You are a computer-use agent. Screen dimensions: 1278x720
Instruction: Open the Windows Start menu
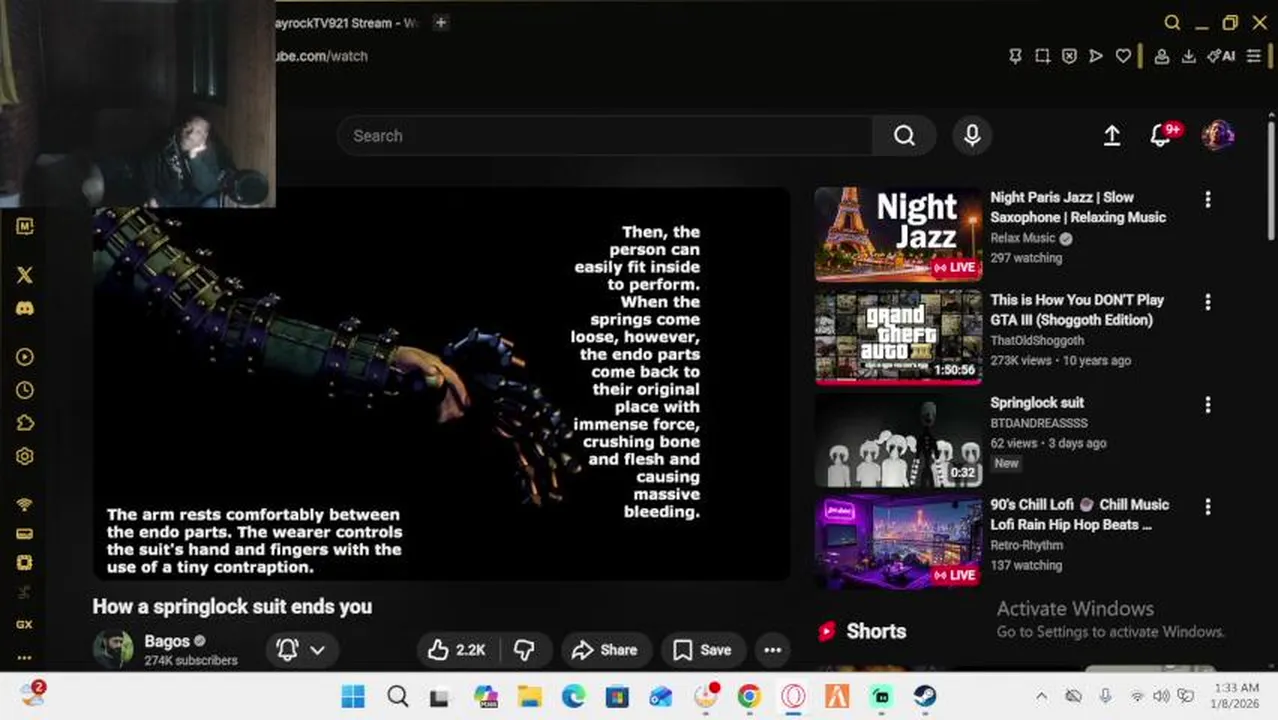[353, 696]
